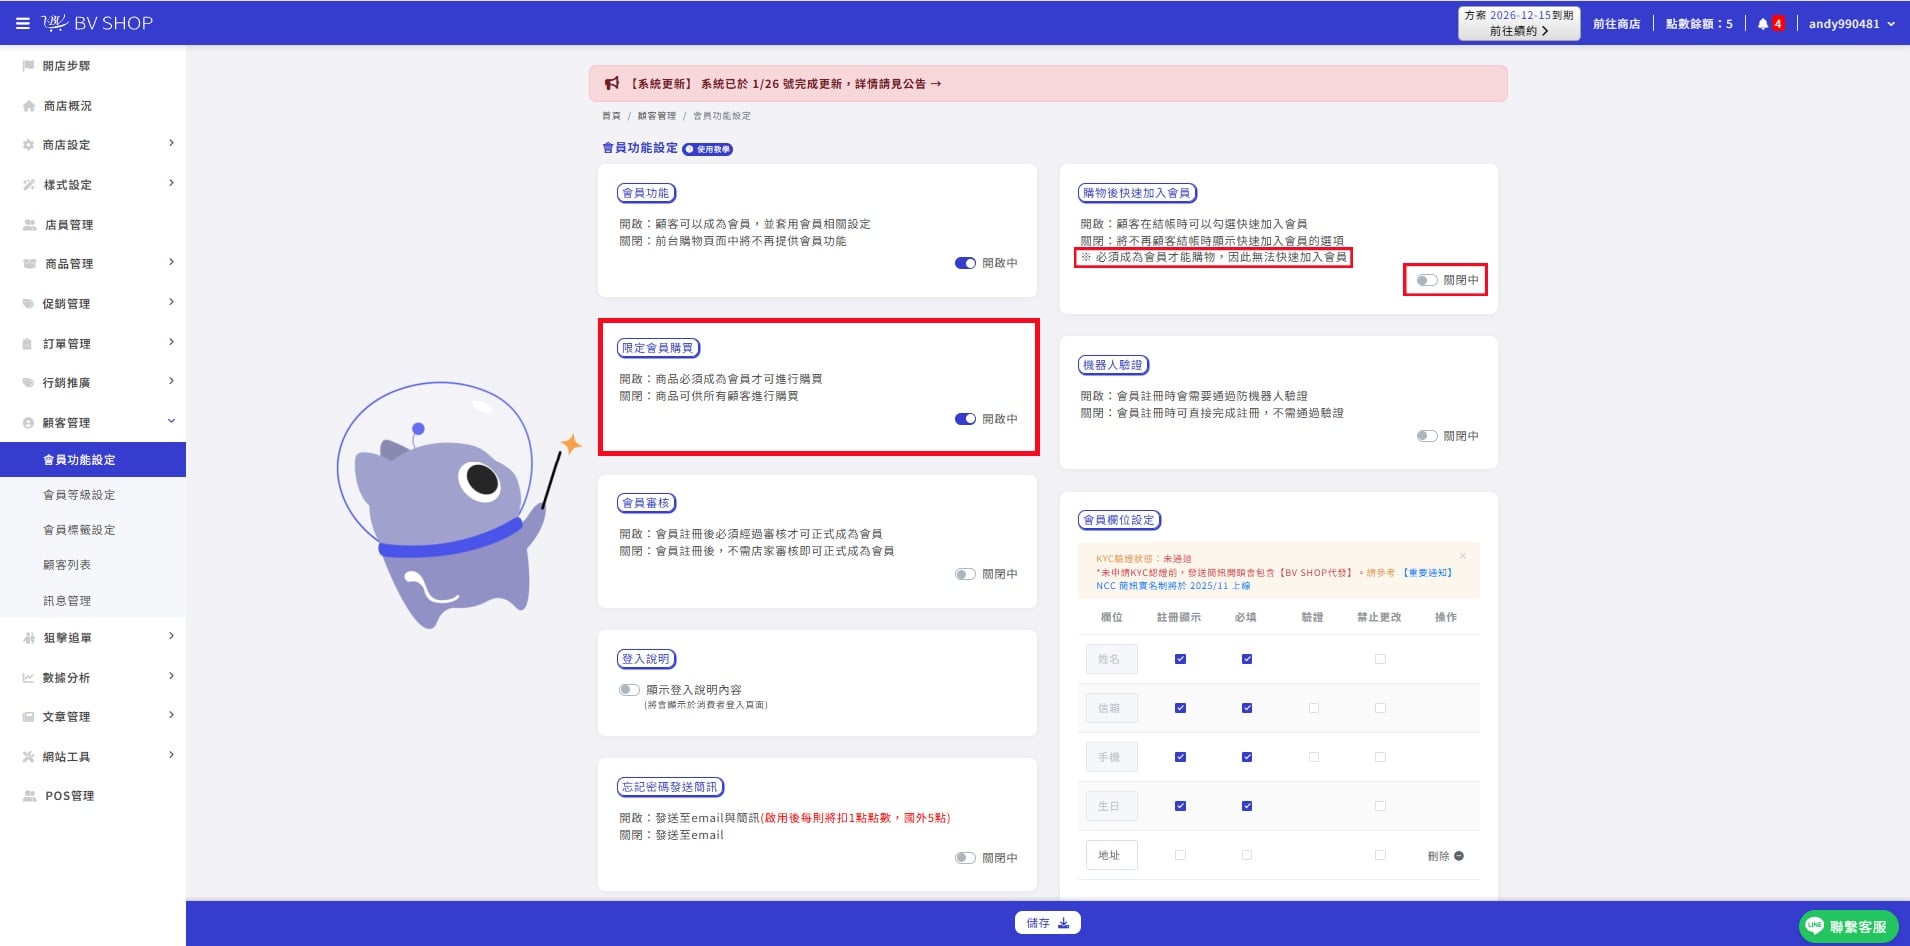Toggle the 會員審核 switch
Screen dimensions: 1910x946
[965, 574]
